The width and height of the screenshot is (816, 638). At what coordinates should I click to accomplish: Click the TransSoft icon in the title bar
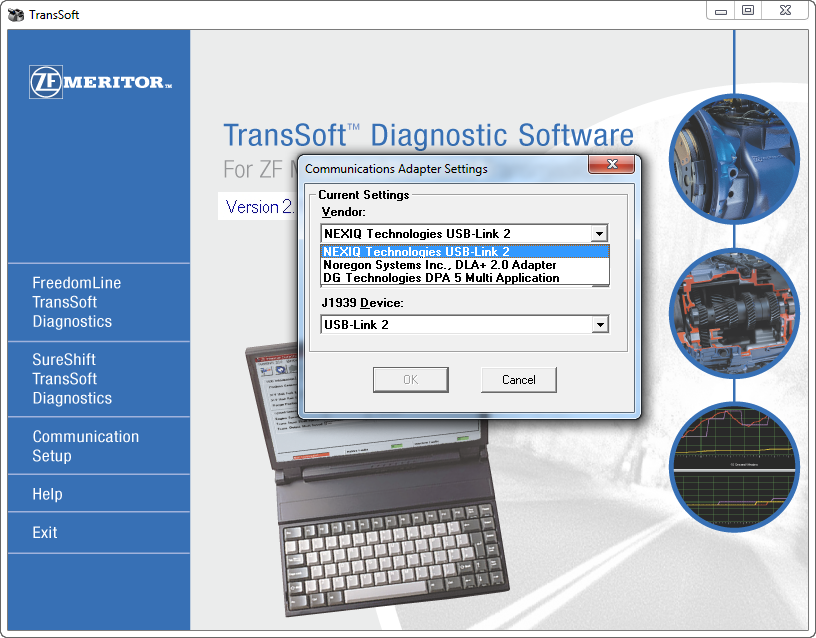15,15
